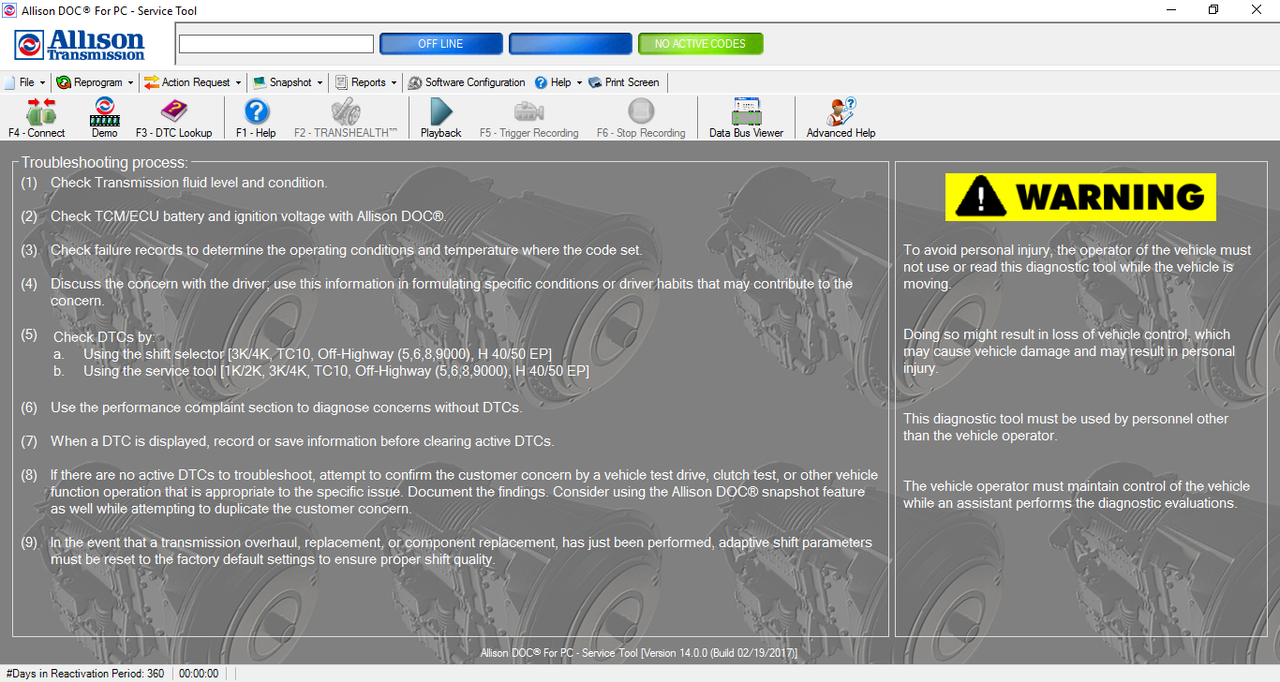1280x682 pixels.
Task: Open the File menu
Action: [26, 82]
